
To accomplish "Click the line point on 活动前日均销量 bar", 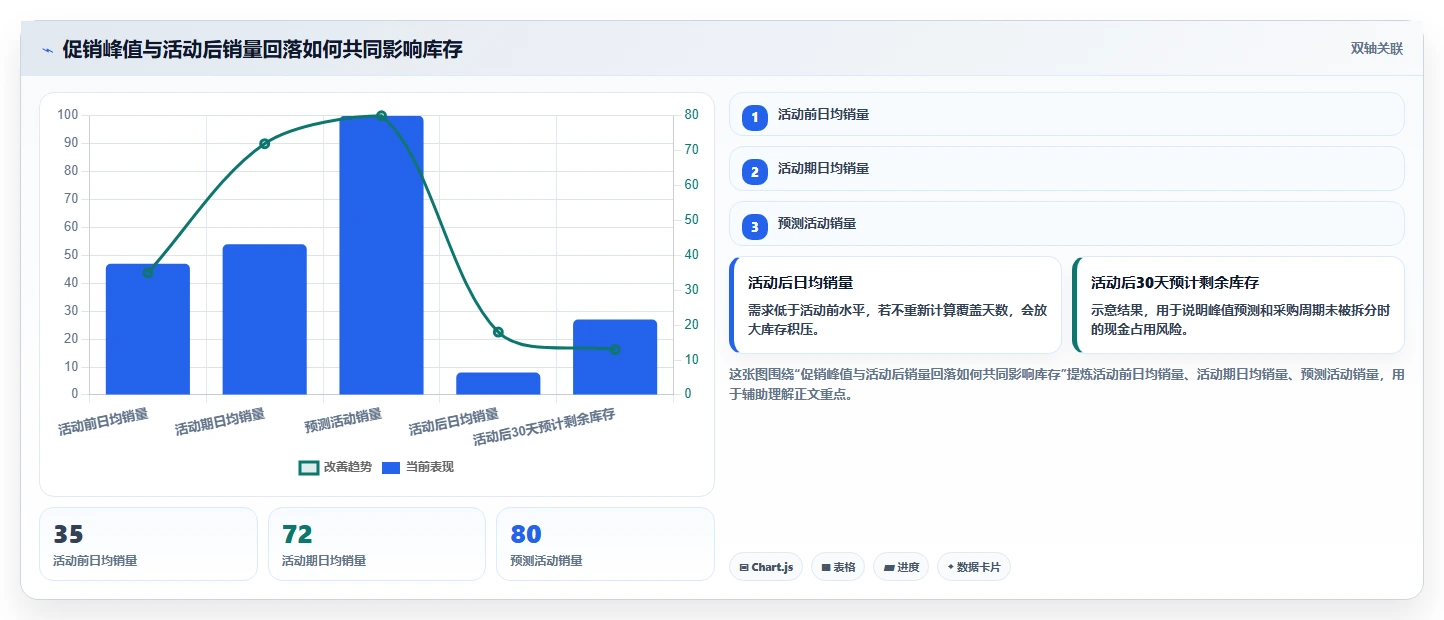I will (x=148, y=272).
